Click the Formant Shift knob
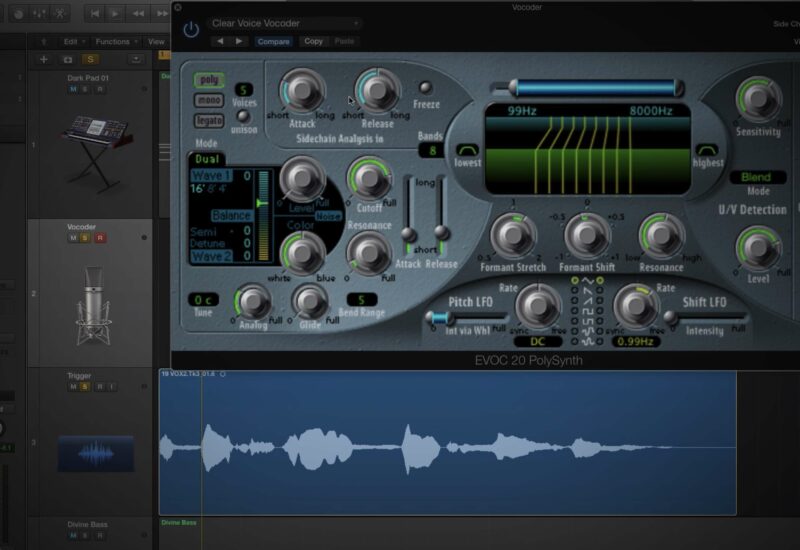Screen dimensions: 800x550 pos(587,235)
